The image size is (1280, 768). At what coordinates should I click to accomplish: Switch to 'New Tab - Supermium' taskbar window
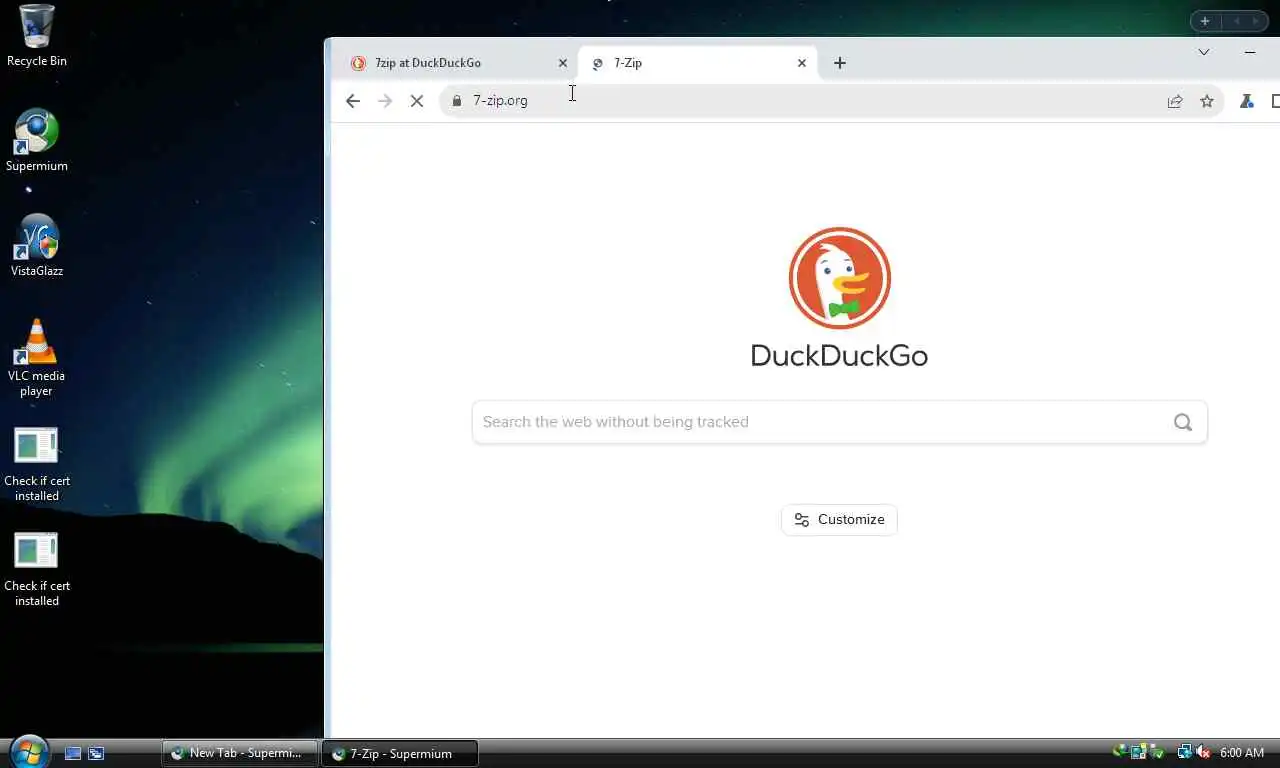point(240,753)
